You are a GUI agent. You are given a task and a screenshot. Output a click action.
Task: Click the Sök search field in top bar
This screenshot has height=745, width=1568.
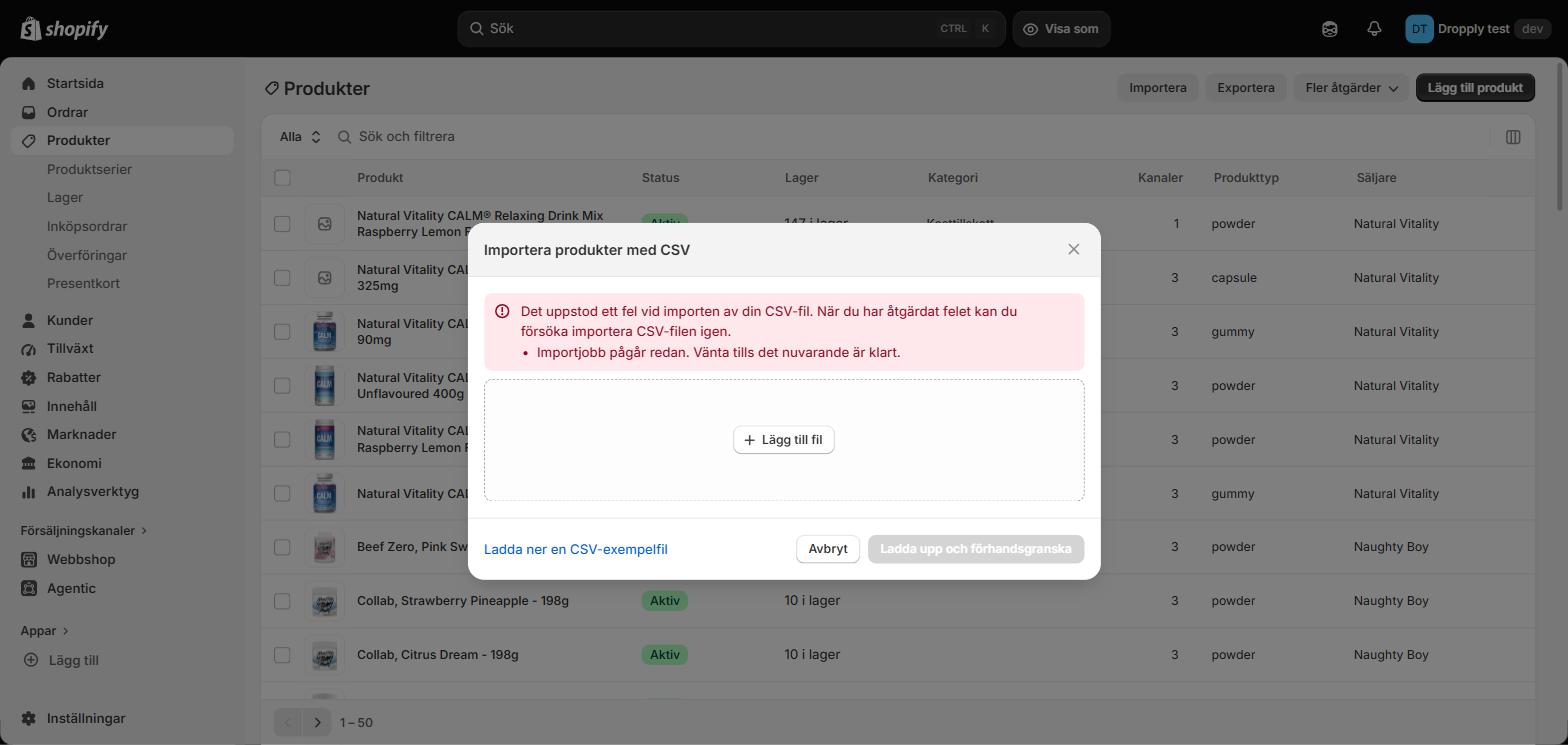732,29
